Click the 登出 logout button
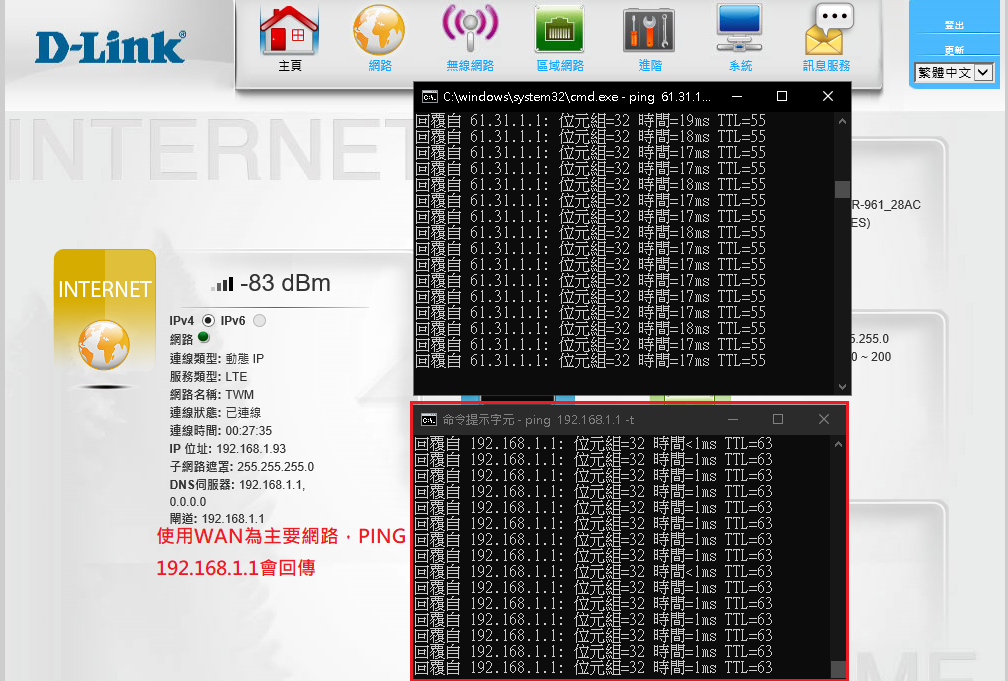 click(954, 25)
